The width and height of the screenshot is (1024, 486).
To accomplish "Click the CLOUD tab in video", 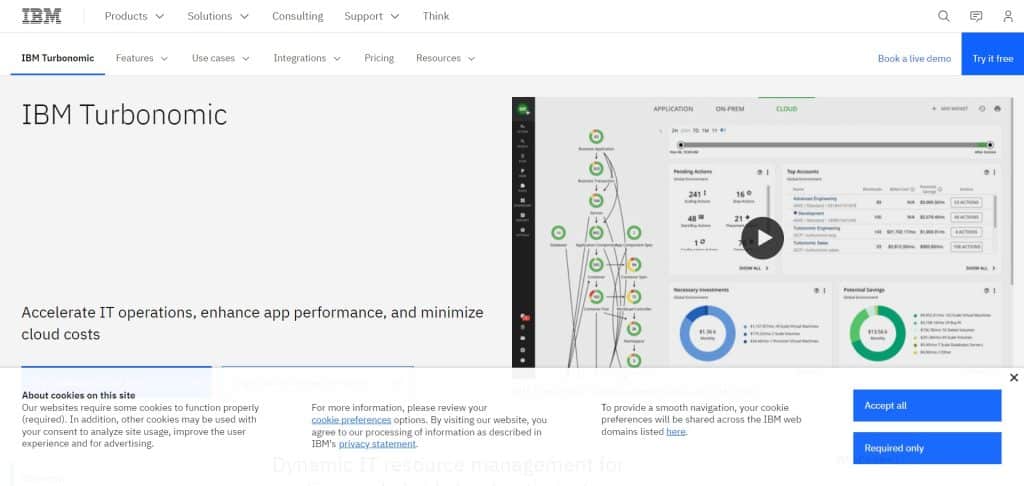I will tap(786, 109).
